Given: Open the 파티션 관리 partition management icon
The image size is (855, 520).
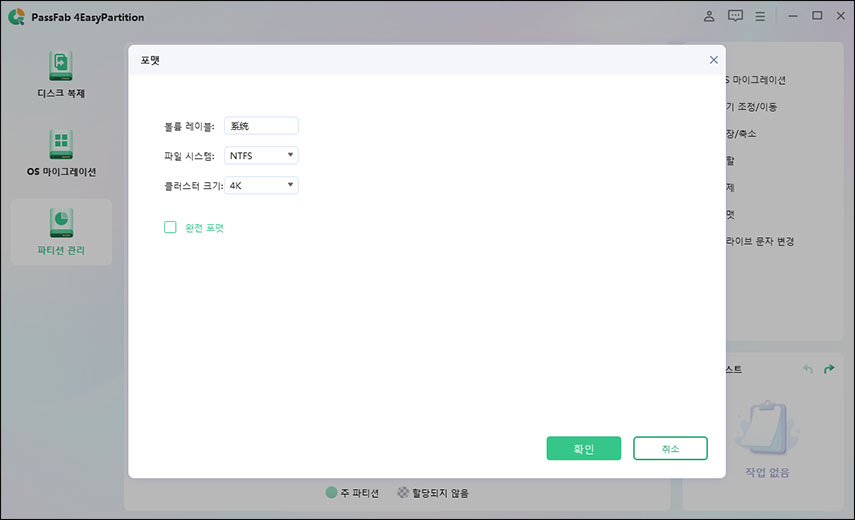Looking at the screenshot, I should click(x=61, y=223).
